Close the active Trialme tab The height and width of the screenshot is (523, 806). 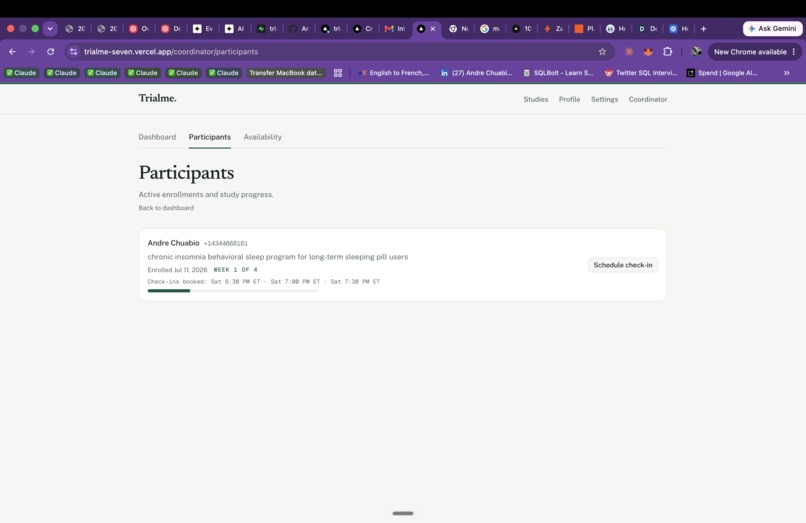point(433,29)
